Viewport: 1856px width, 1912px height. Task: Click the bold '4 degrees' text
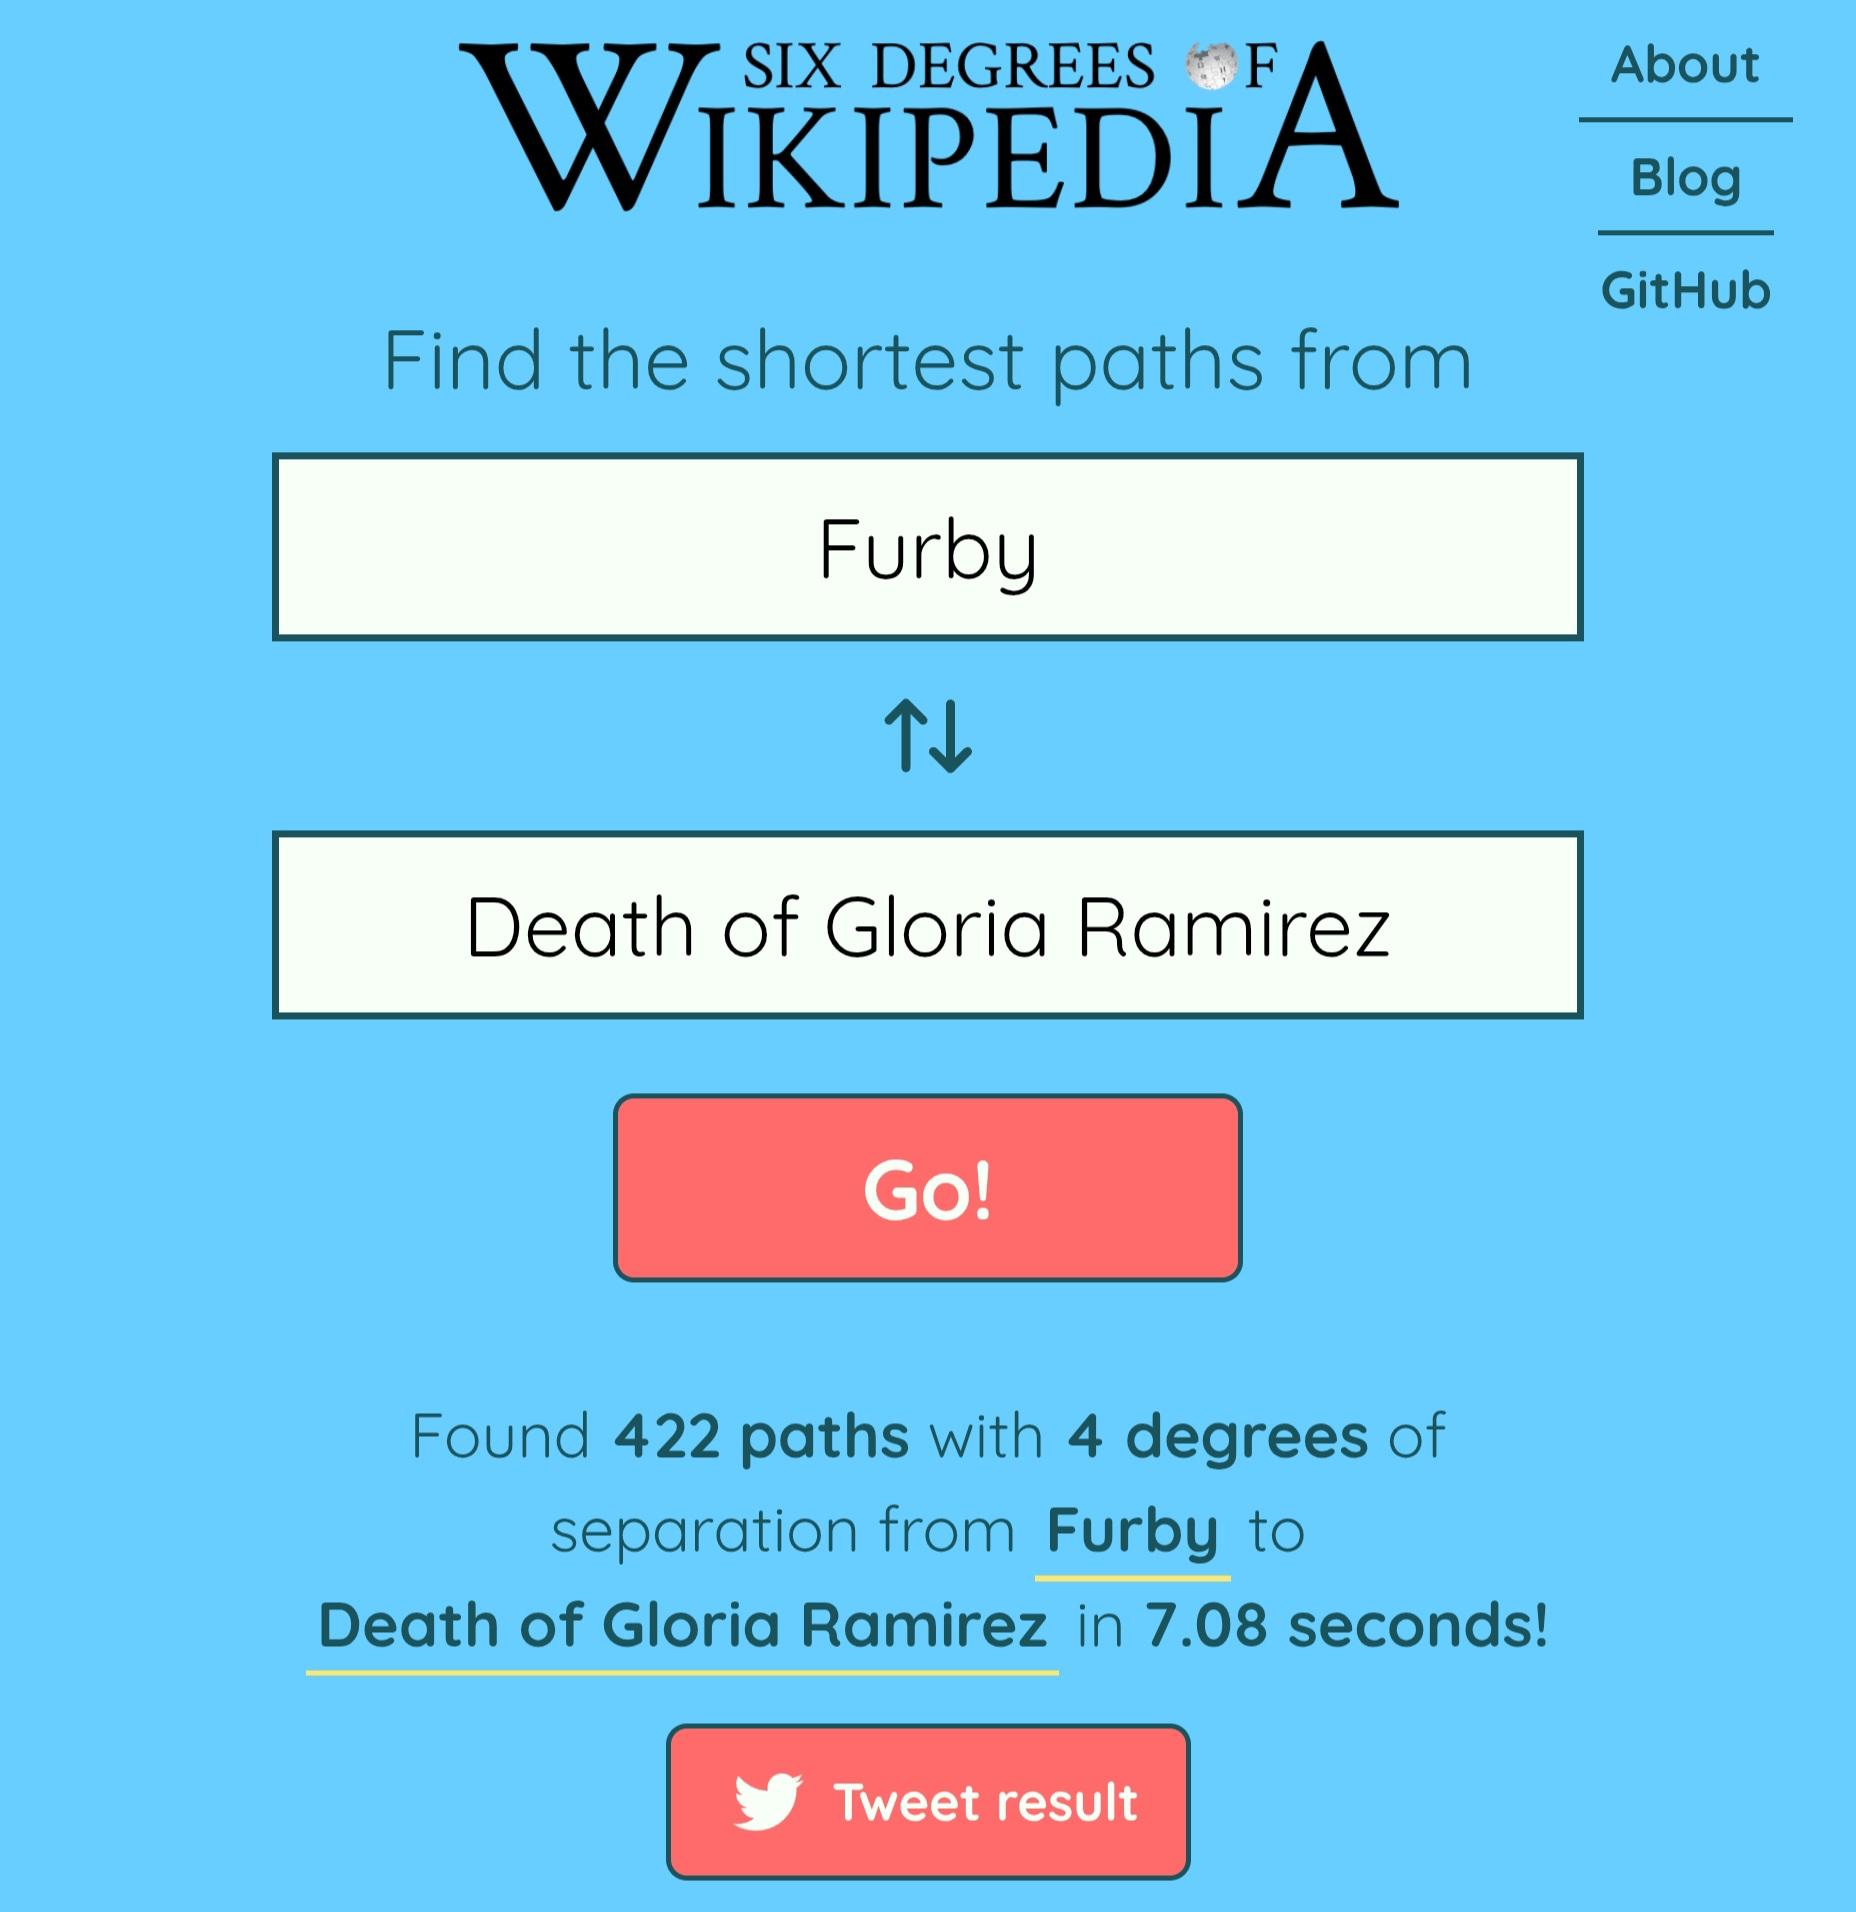point(1217,1437)
